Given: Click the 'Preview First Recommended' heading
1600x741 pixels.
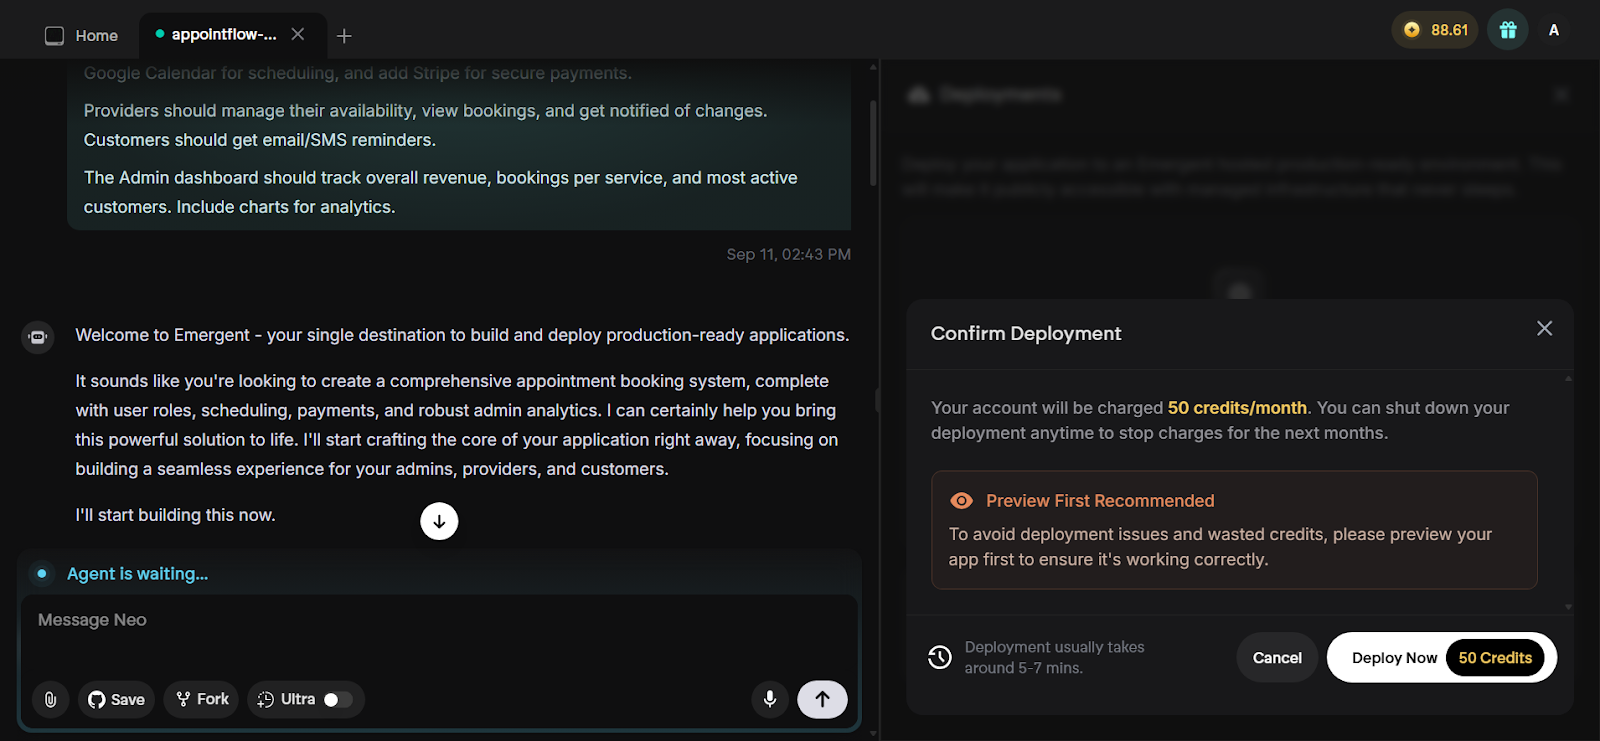Looking at the screenshot, I should [x=1100, y=501].
